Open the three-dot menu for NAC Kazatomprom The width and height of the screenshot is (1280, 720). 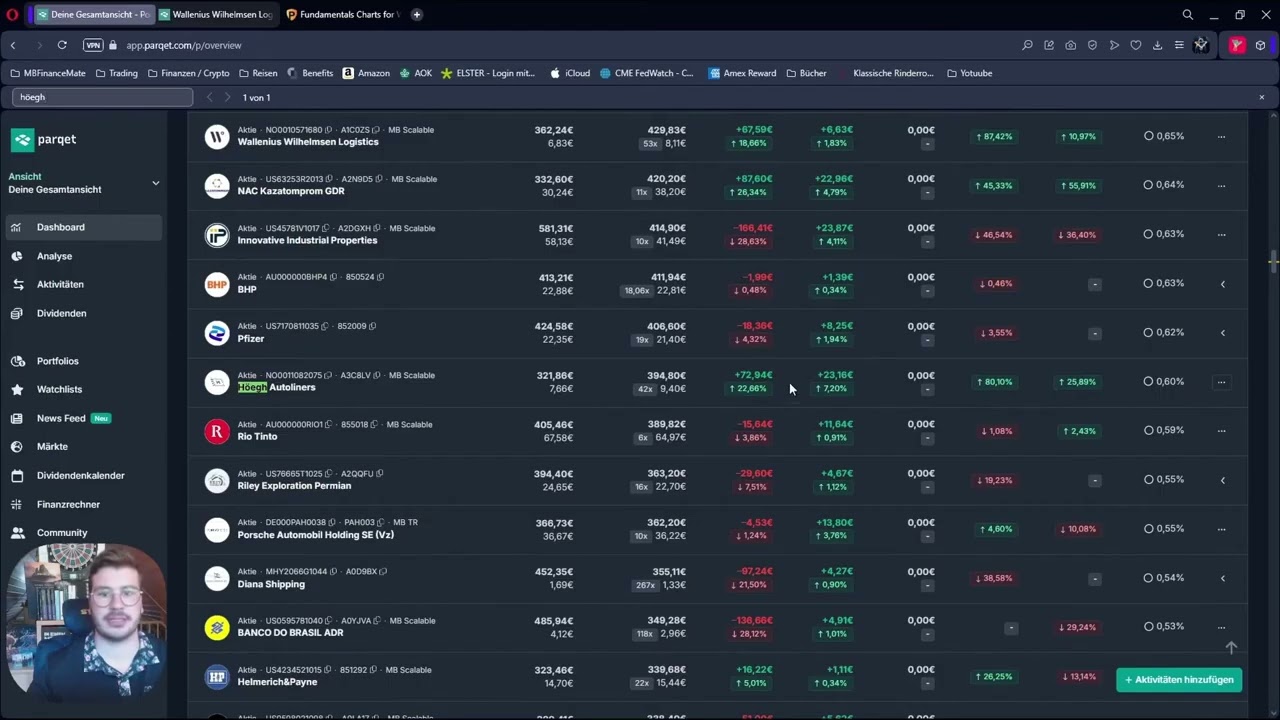(x=1221, y=185)
